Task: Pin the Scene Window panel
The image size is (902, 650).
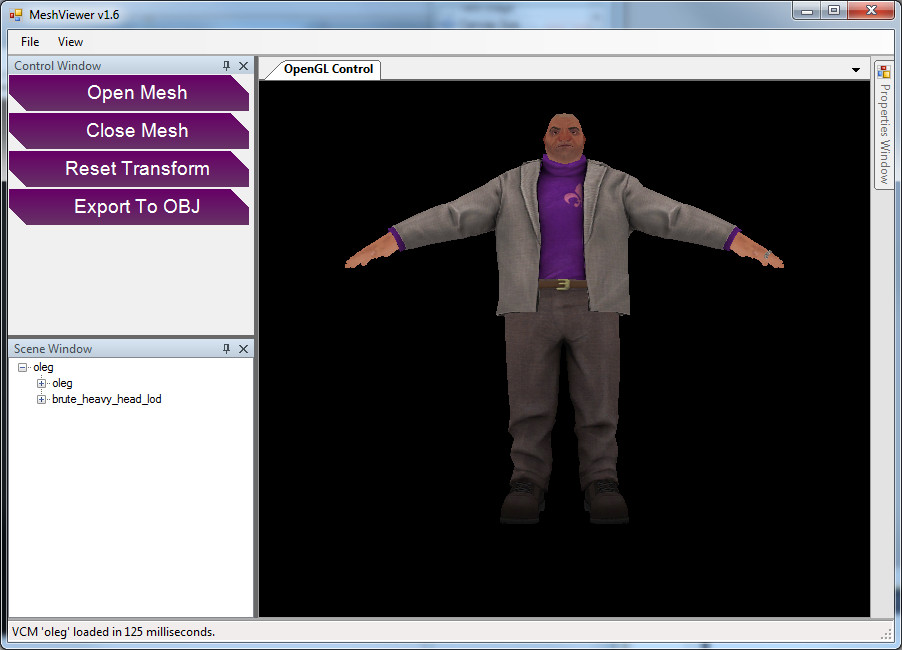Action: pyautogui.click(x=227, y=349)
